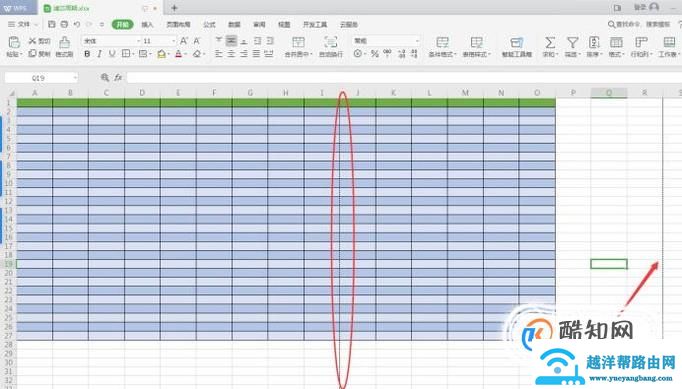Click the Top Align icon
This screenshot has height=389, width=682.
point(219,41)
